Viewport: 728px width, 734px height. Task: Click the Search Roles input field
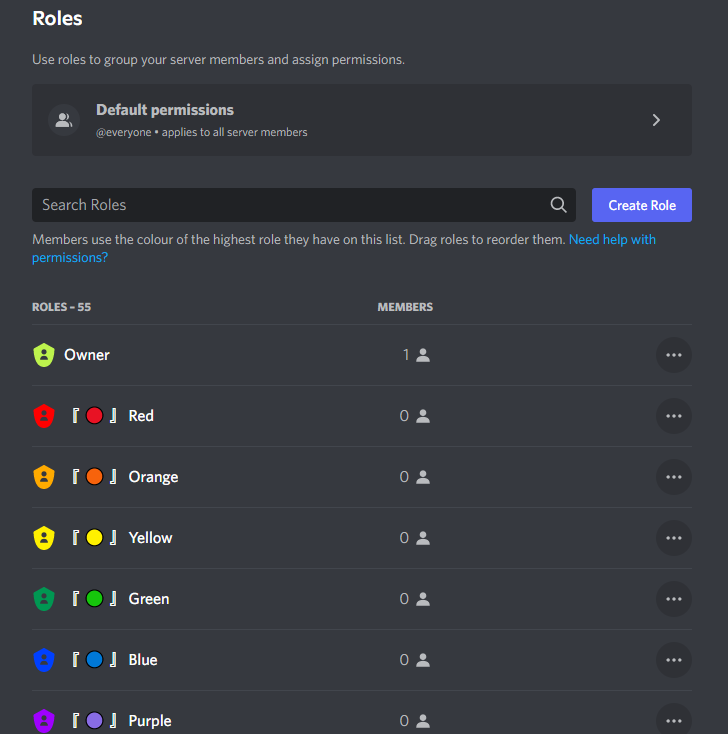click(290, 205)
